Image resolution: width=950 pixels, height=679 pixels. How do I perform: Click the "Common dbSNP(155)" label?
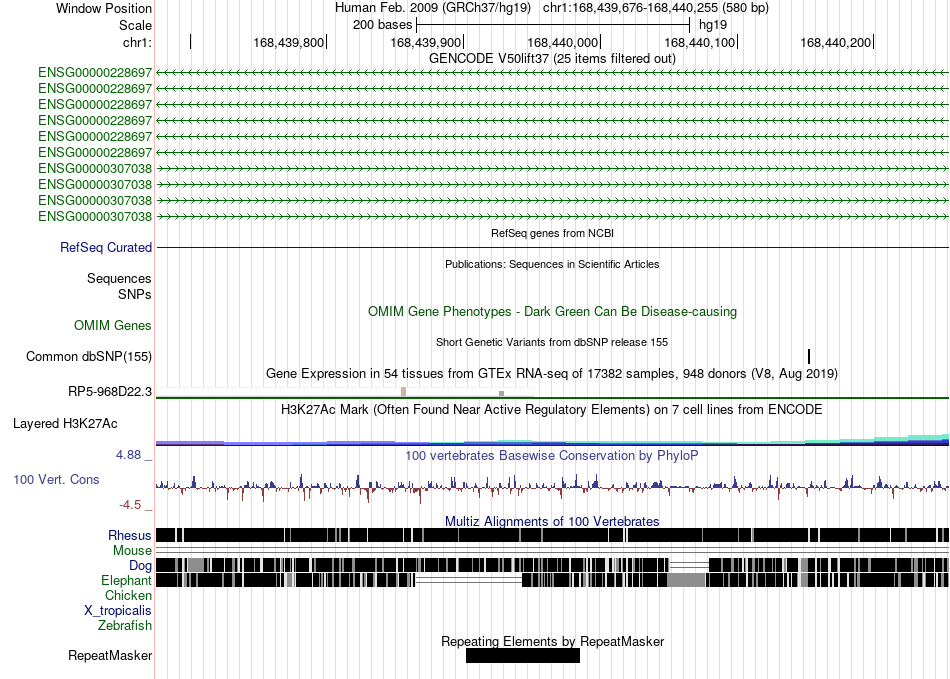[88, 356]
